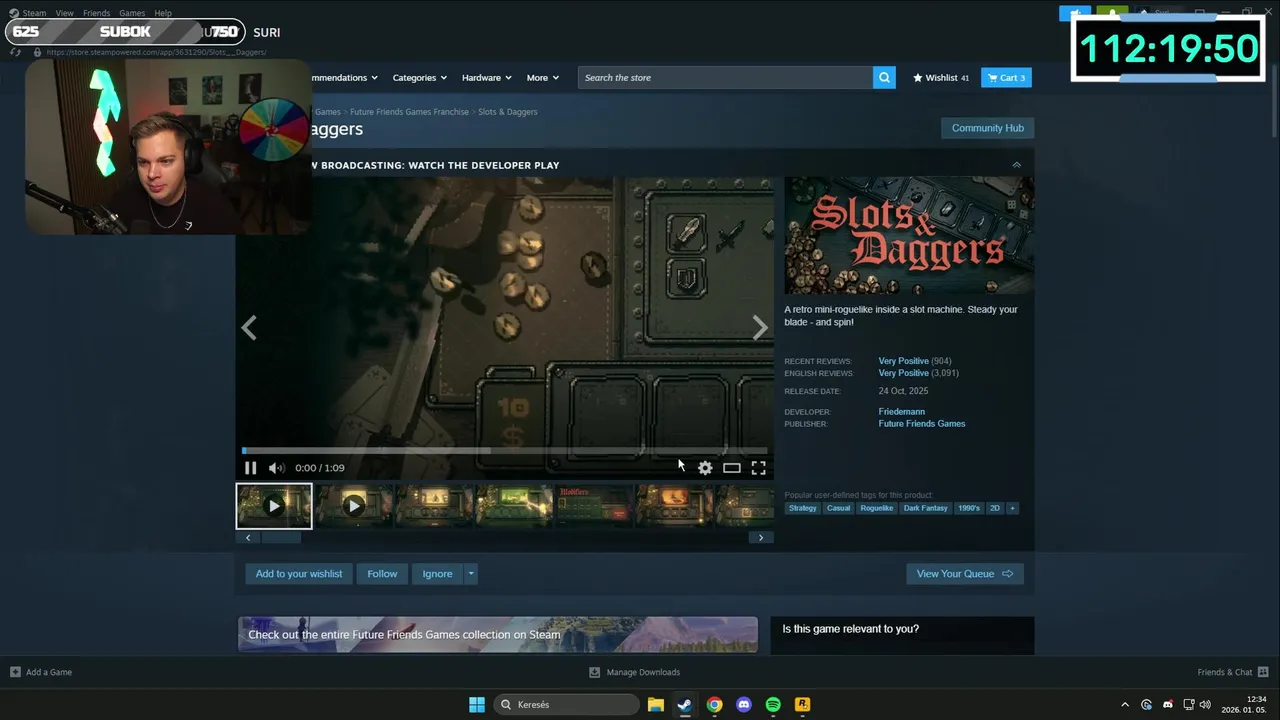Open English reviews Very Positive link

pos(903,373)
